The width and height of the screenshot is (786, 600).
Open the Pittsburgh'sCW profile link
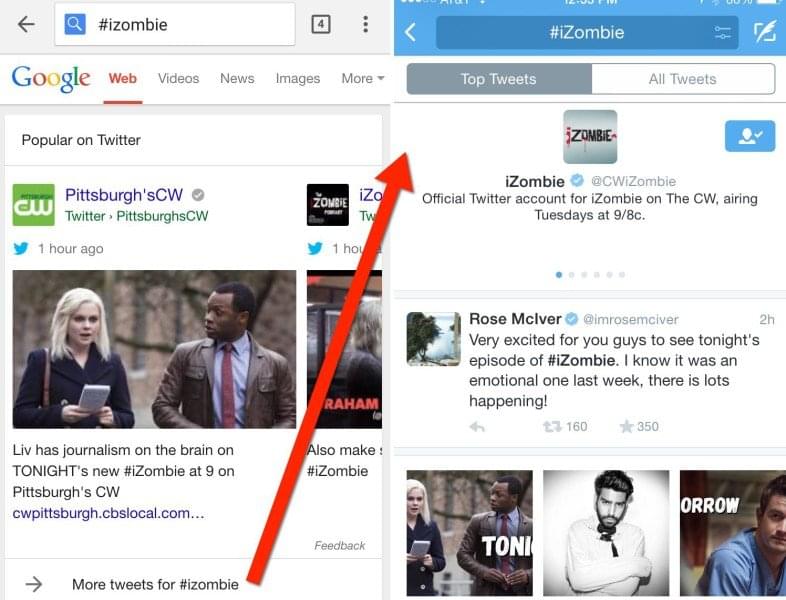(124, 194)
